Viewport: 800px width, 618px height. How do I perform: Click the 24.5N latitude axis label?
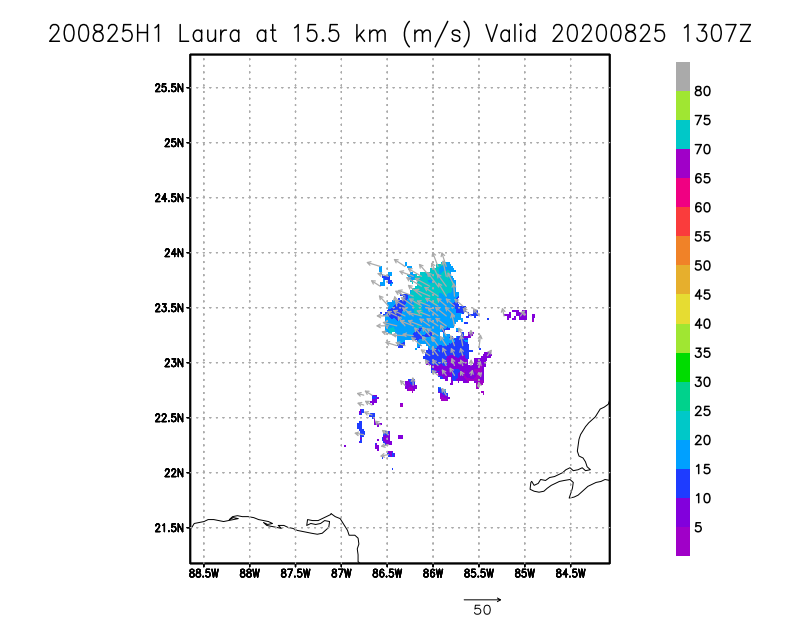[x=169, y=197]
